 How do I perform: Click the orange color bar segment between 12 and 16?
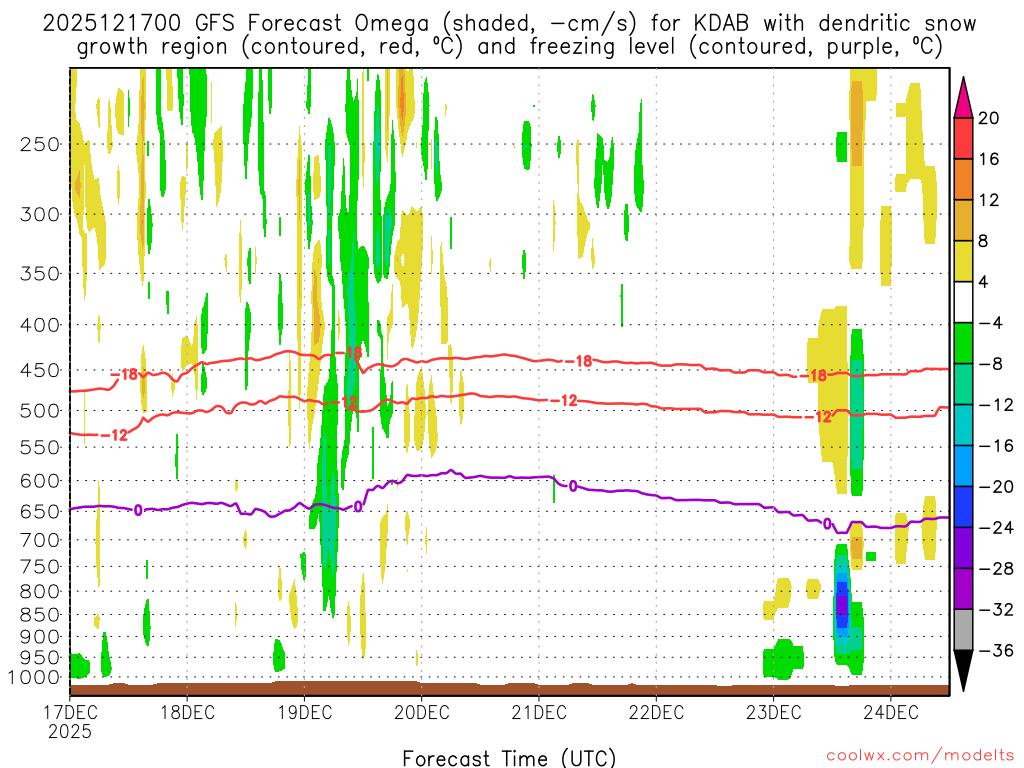963,179
